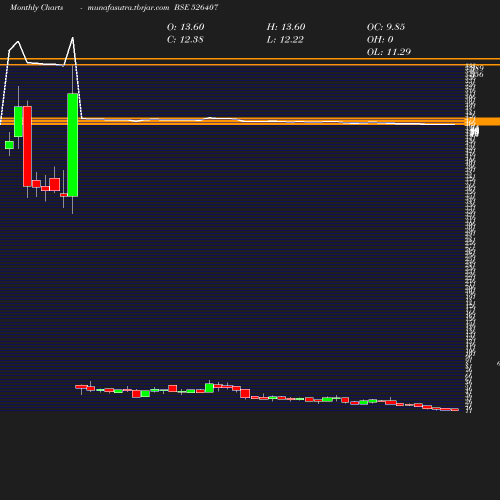This screenshot has width=500, height=500.
Task: Click the 'Monthly Charts' title text
Action: [37, 8]
